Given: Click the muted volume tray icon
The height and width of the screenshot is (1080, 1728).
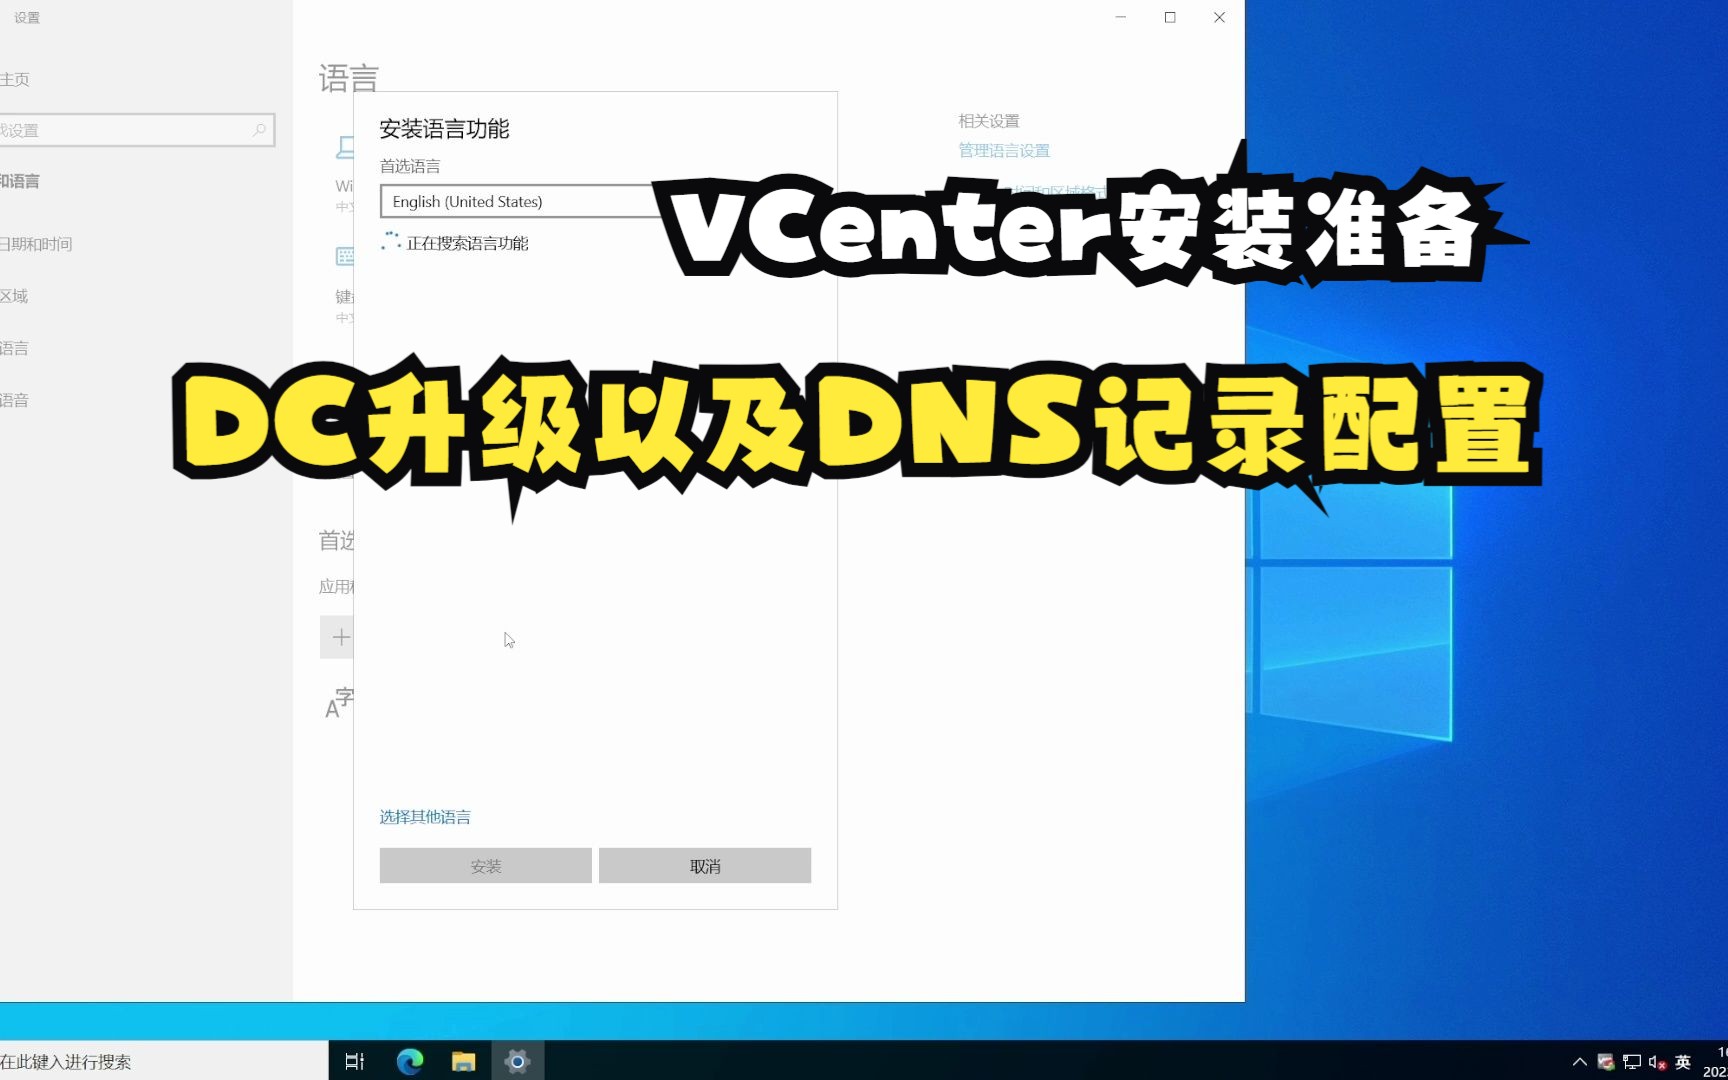Looking at the screenshot, I should [1658, 1062].
